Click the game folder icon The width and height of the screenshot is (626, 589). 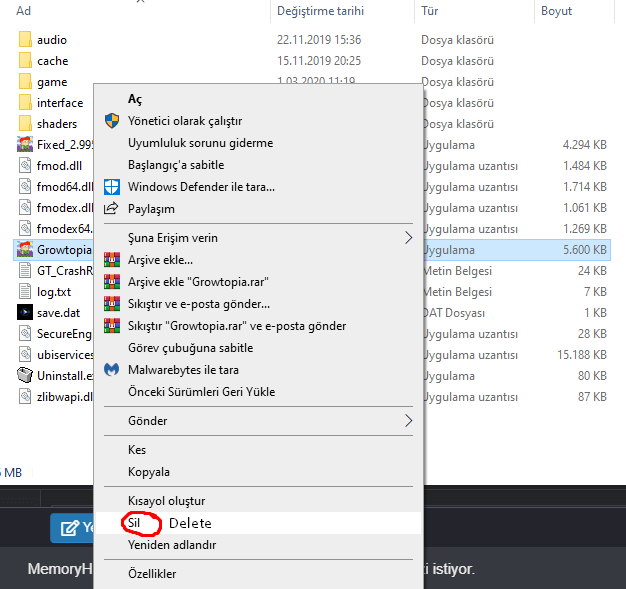click(x=25, y=81)
